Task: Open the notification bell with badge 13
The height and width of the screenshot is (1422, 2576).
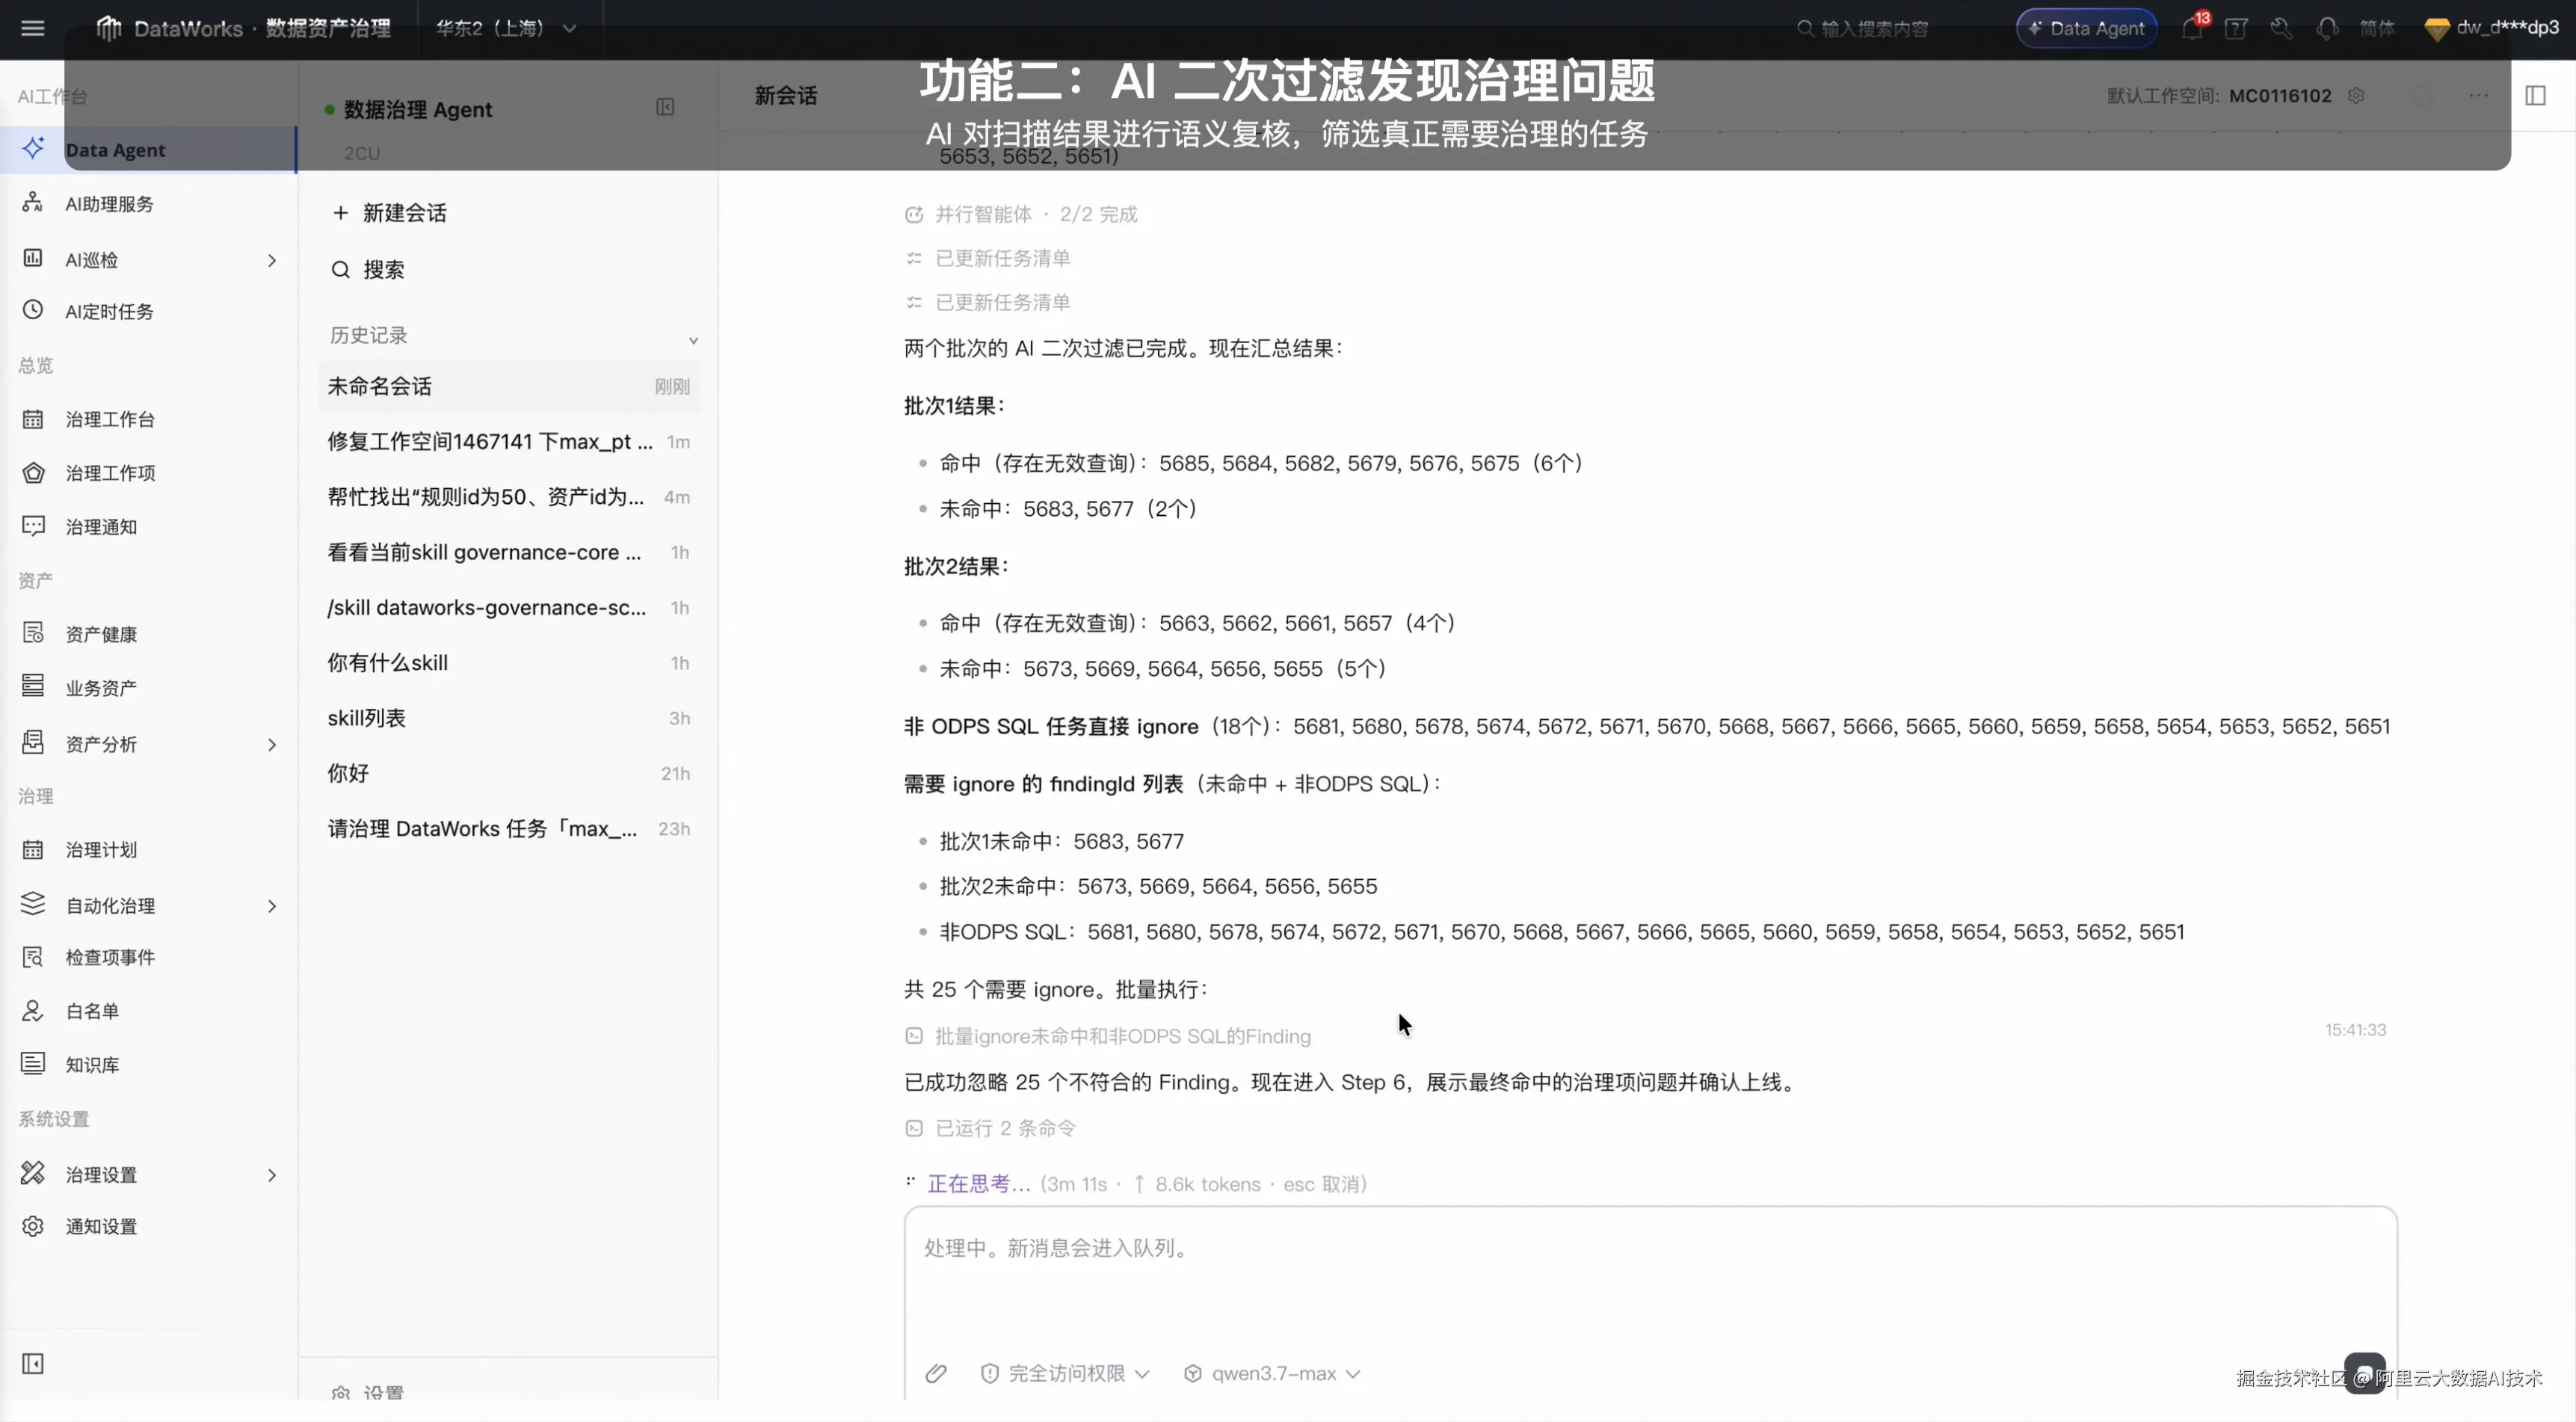Action: (x=2191, y=28)
